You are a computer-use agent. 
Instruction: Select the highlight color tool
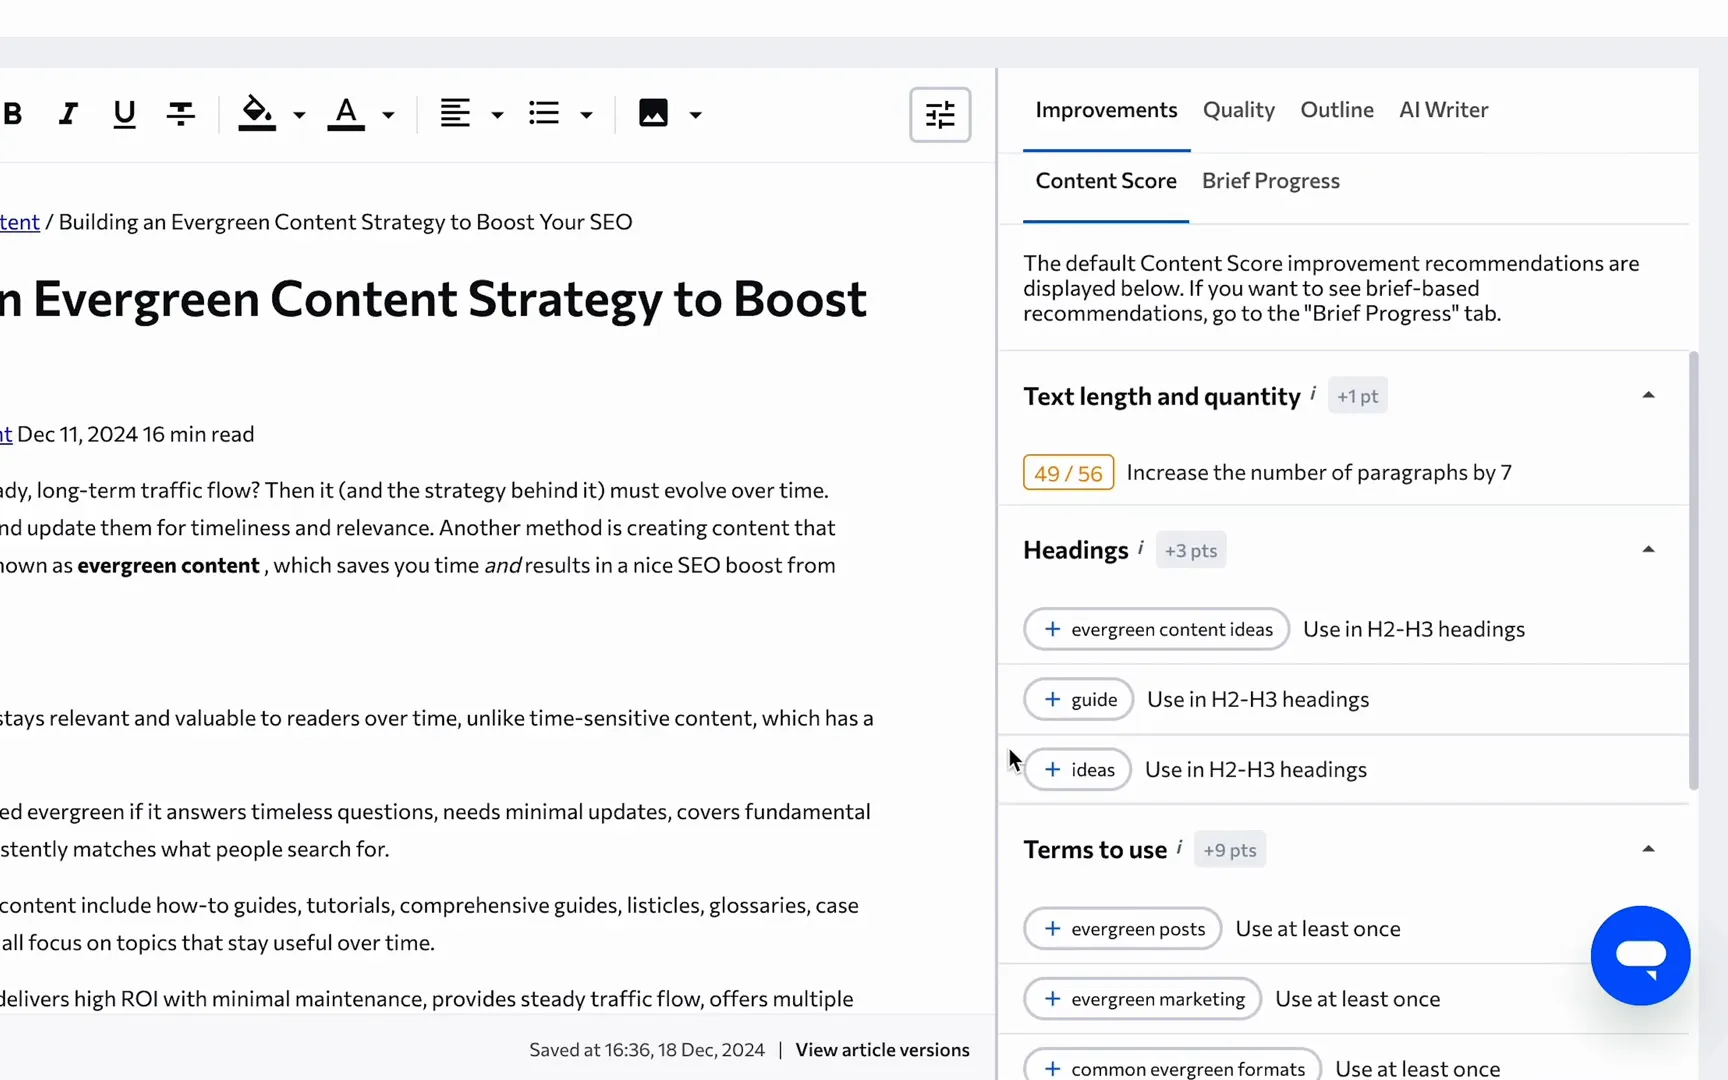tap(257, 113)
